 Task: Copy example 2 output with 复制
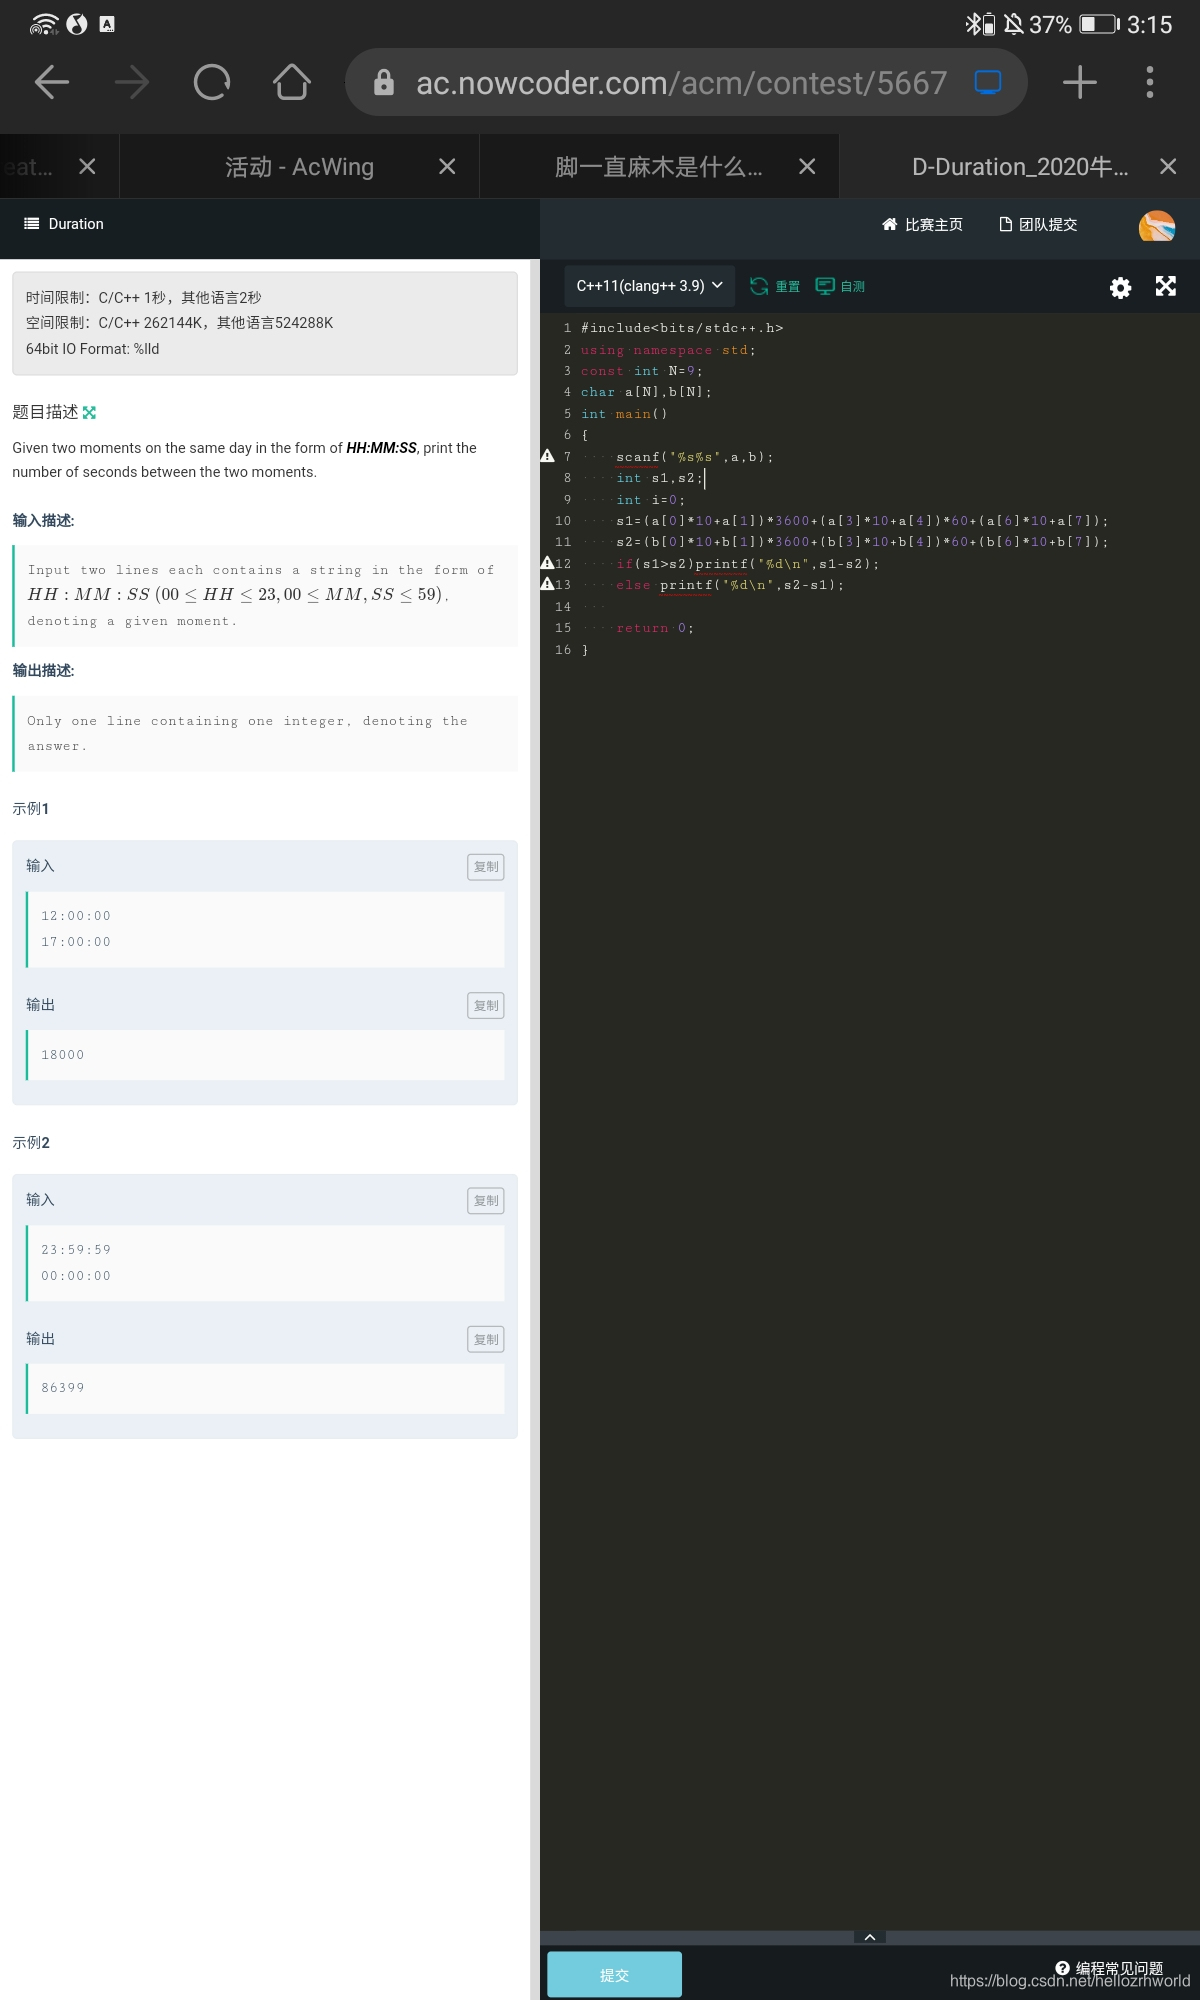click(x=486, y=1340)
